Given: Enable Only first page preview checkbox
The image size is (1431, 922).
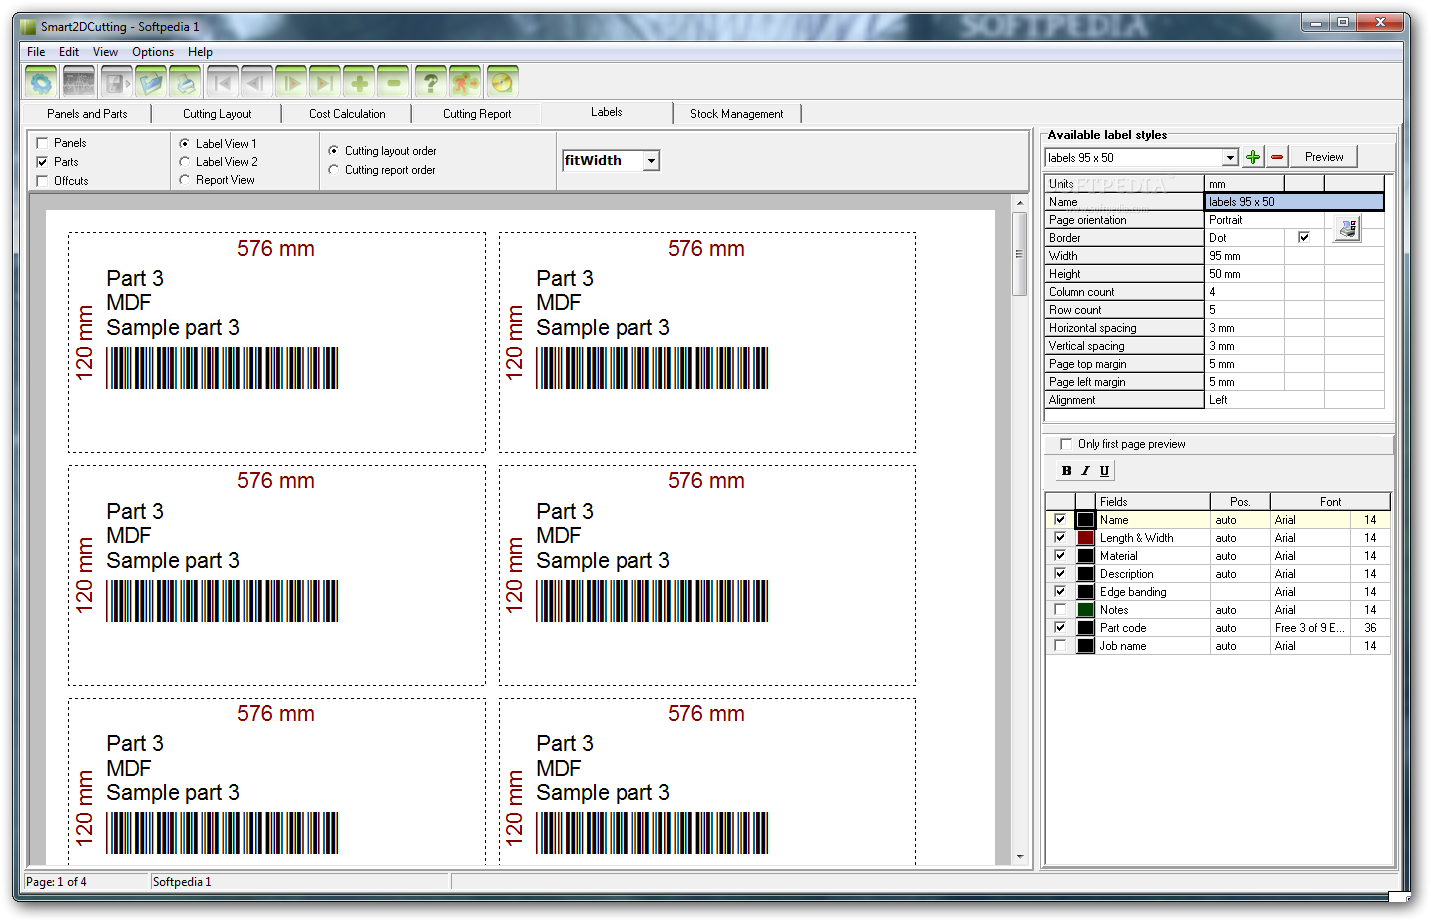Looking at the screenshot, I should point(1066,444).
